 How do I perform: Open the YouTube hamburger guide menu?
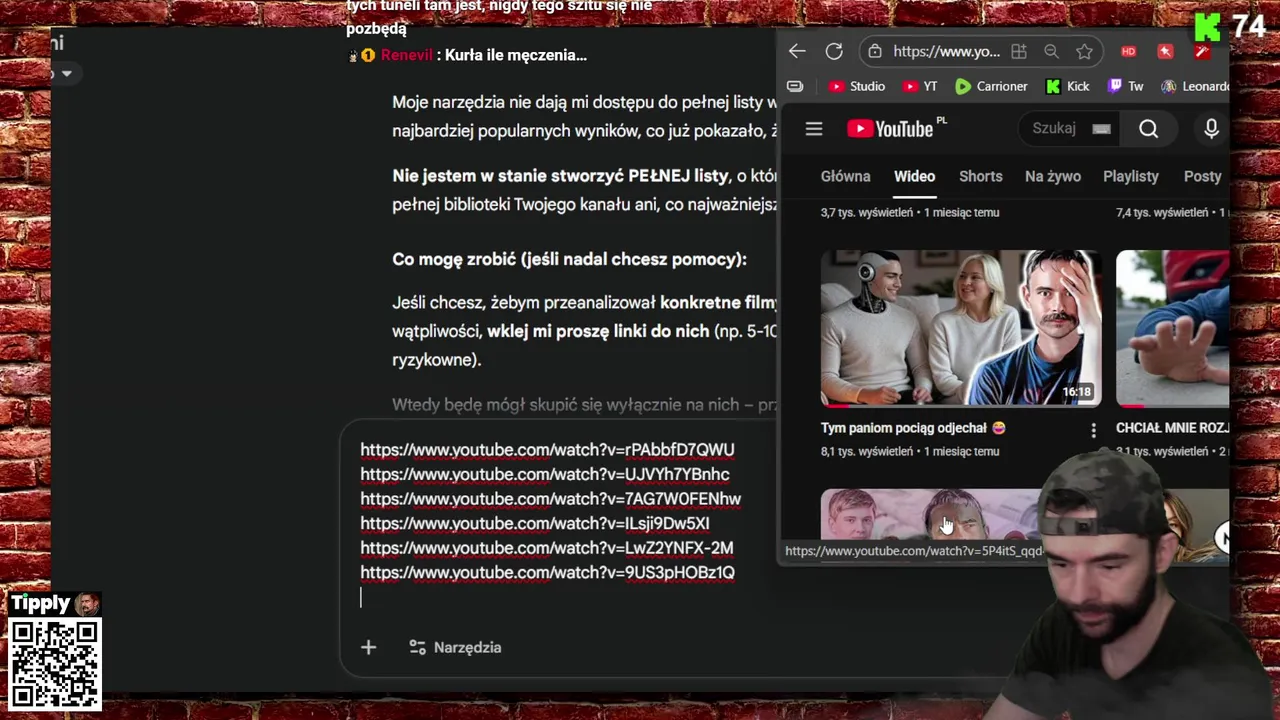(814, 129)
